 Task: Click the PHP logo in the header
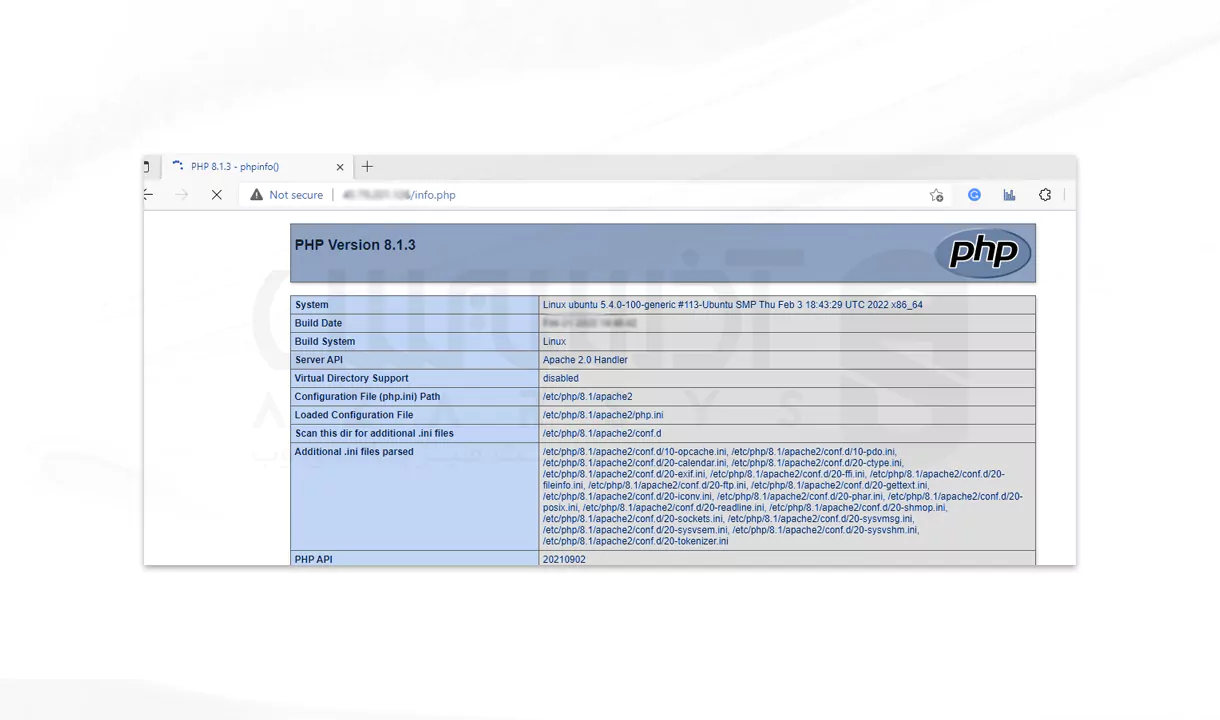[983, 252]
